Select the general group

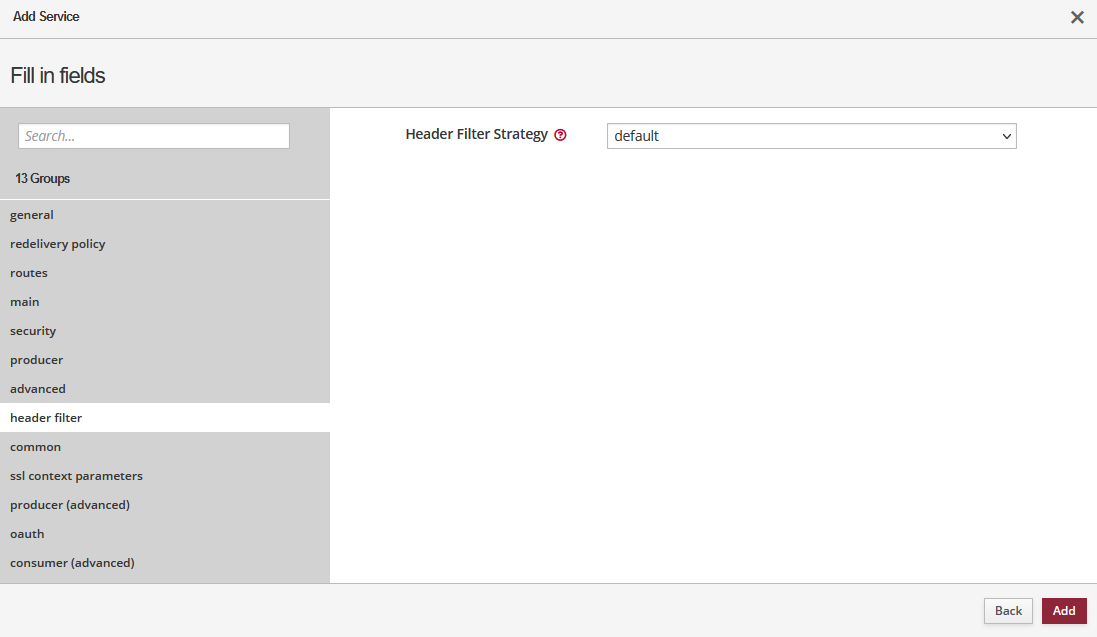pyautogui.click(x=31, y=214)
